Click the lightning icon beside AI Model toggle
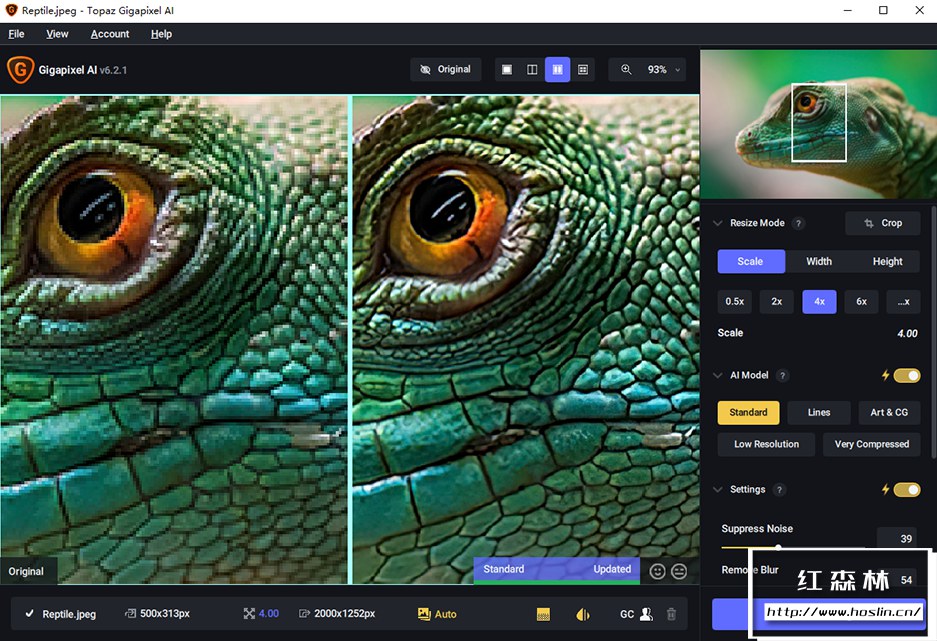 click(x=885, y=375)
